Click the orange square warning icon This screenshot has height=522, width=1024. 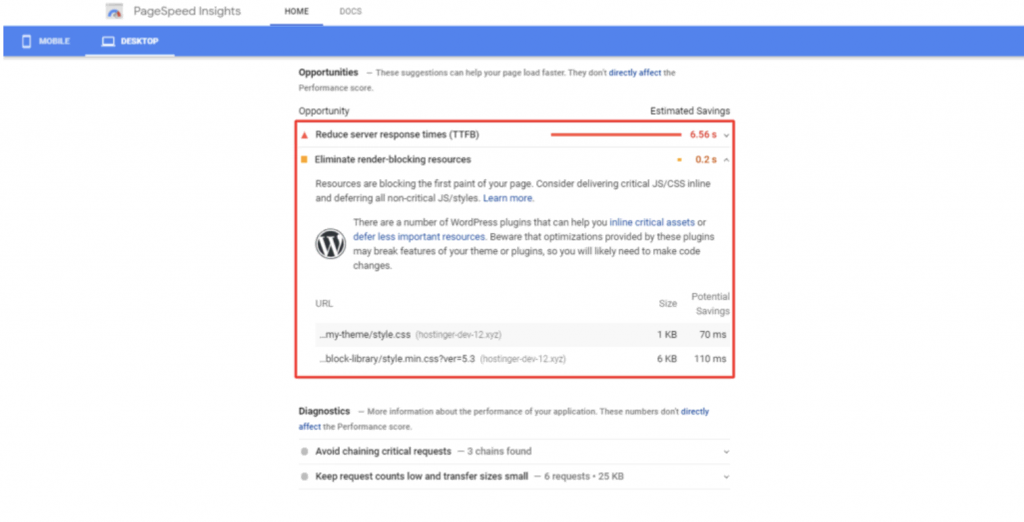(x=304, y=159)
